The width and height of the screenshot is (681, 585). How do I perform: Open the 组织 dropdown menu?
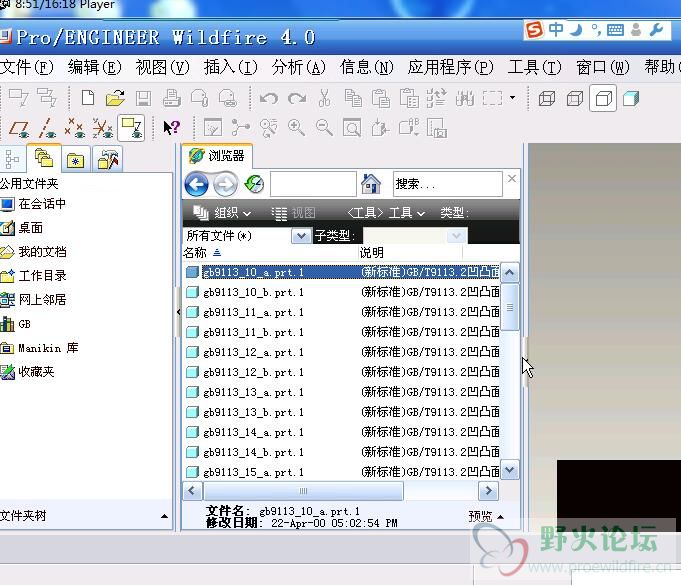(222, 213)
